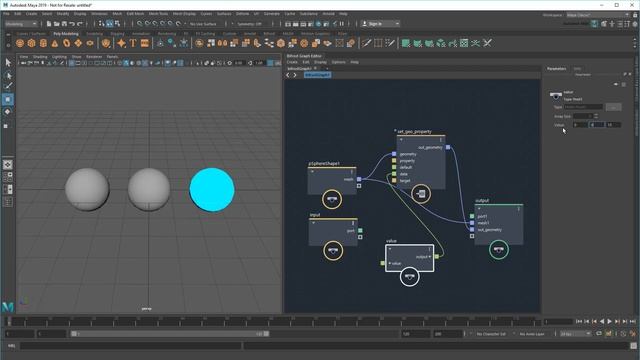Click the out_geometry port on set_geo_property
The width and height of the screenshot is (640, 360).
[448, 147]
